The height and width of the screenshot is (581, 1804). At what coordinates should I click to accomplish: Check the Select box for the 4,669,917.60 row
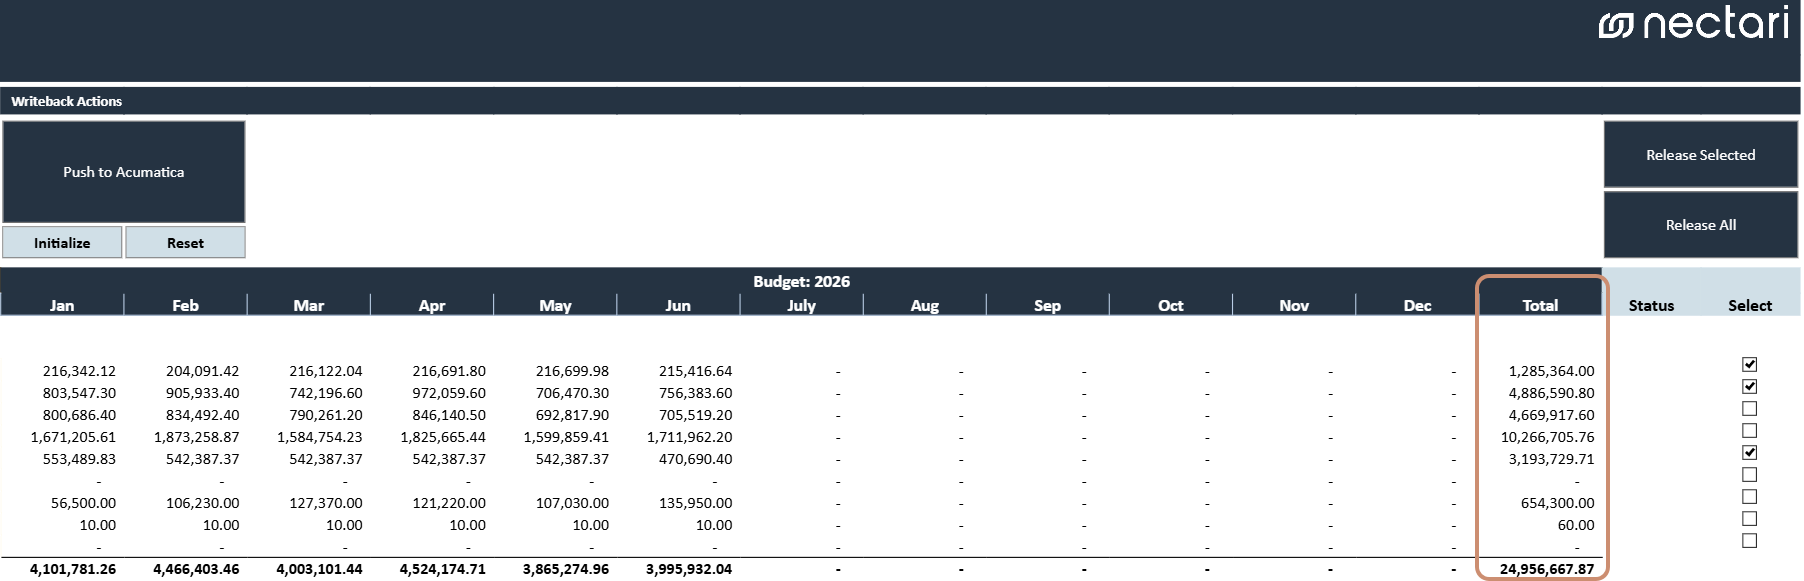click(1749, 409)
